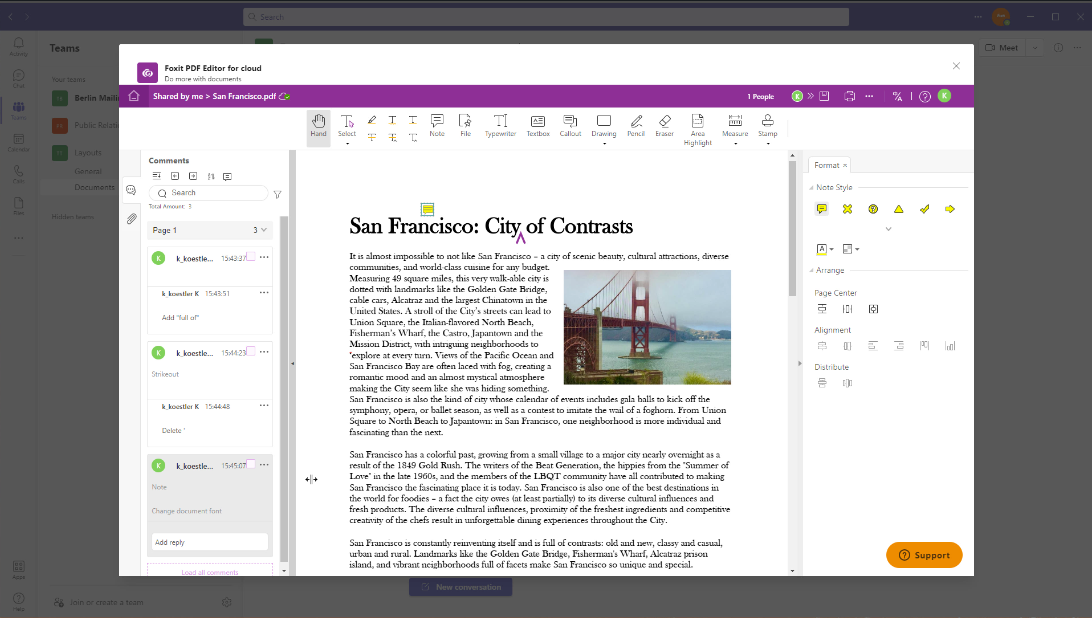
Task: Click the orange Support button
Action: point(924,555)
